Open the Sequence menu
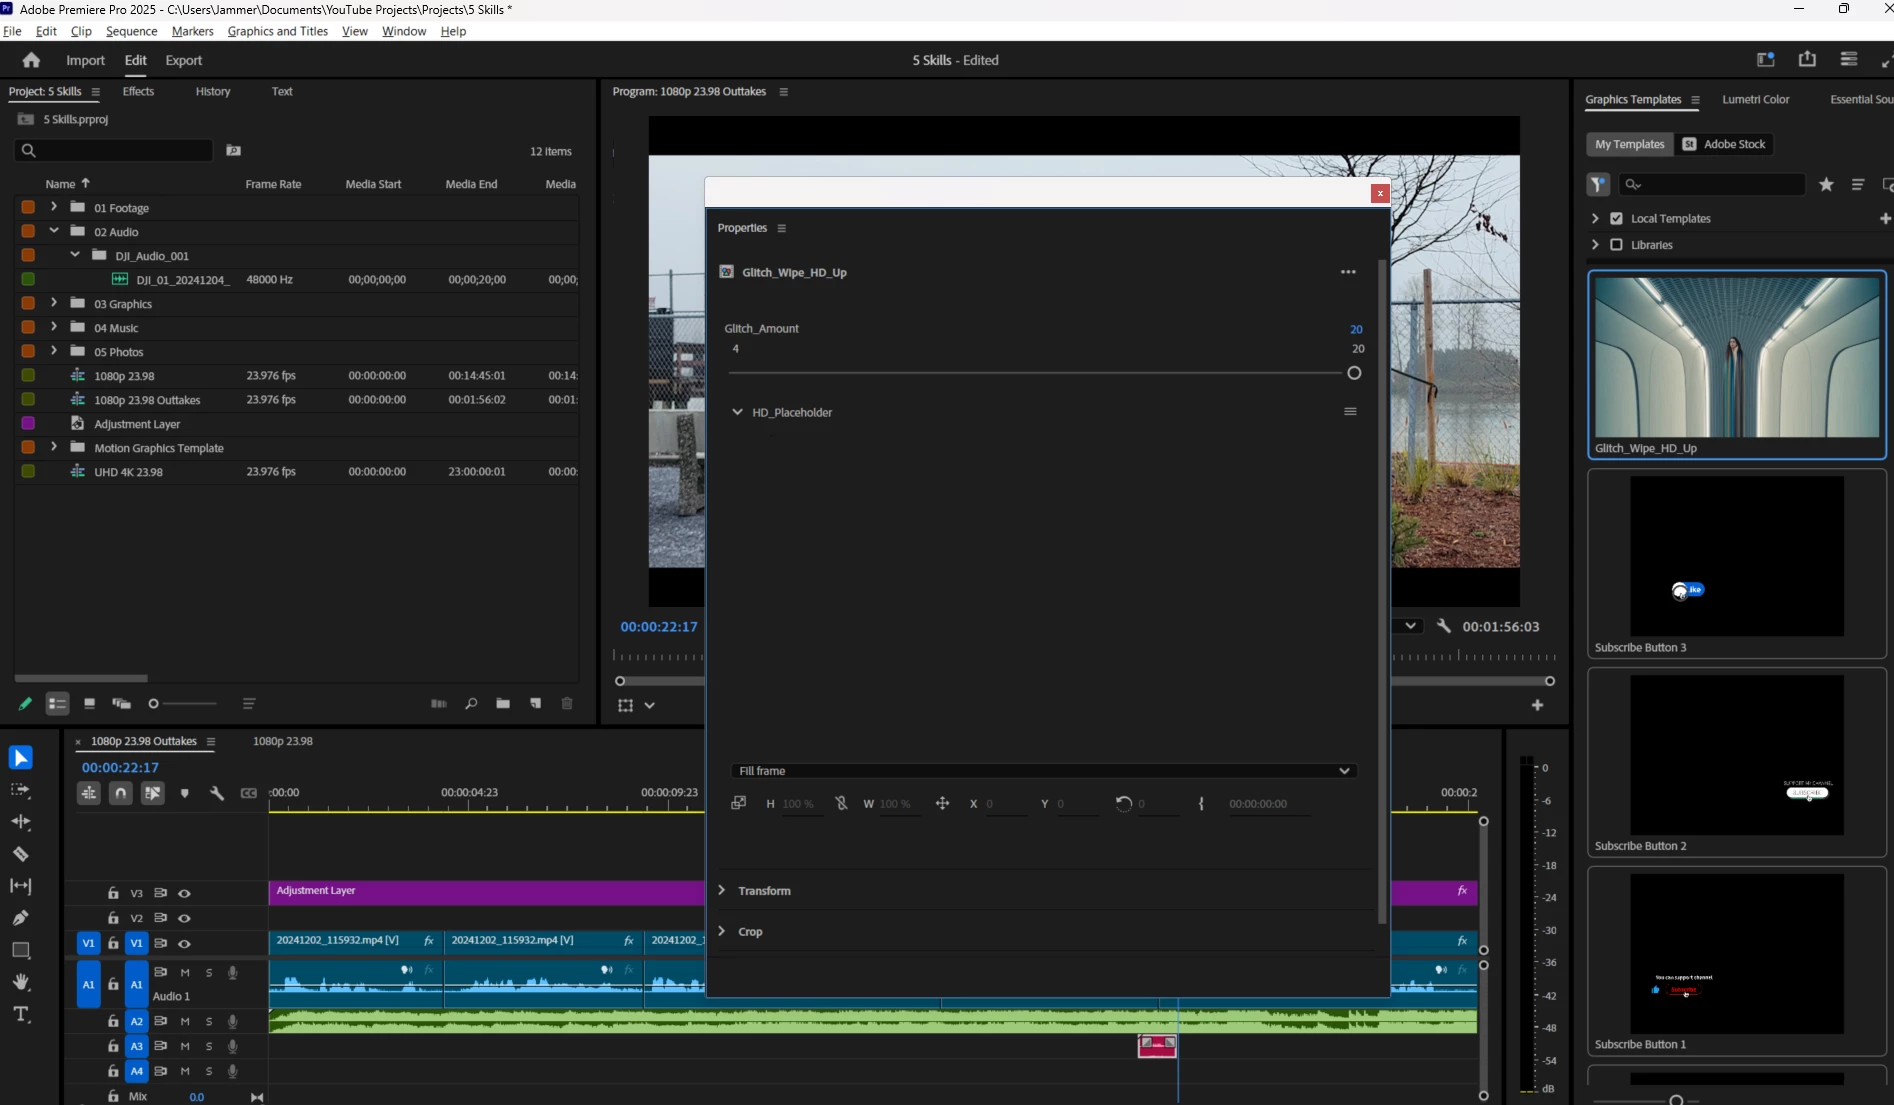Viewport: 1894px width, 1105px height. click(131, 31)
